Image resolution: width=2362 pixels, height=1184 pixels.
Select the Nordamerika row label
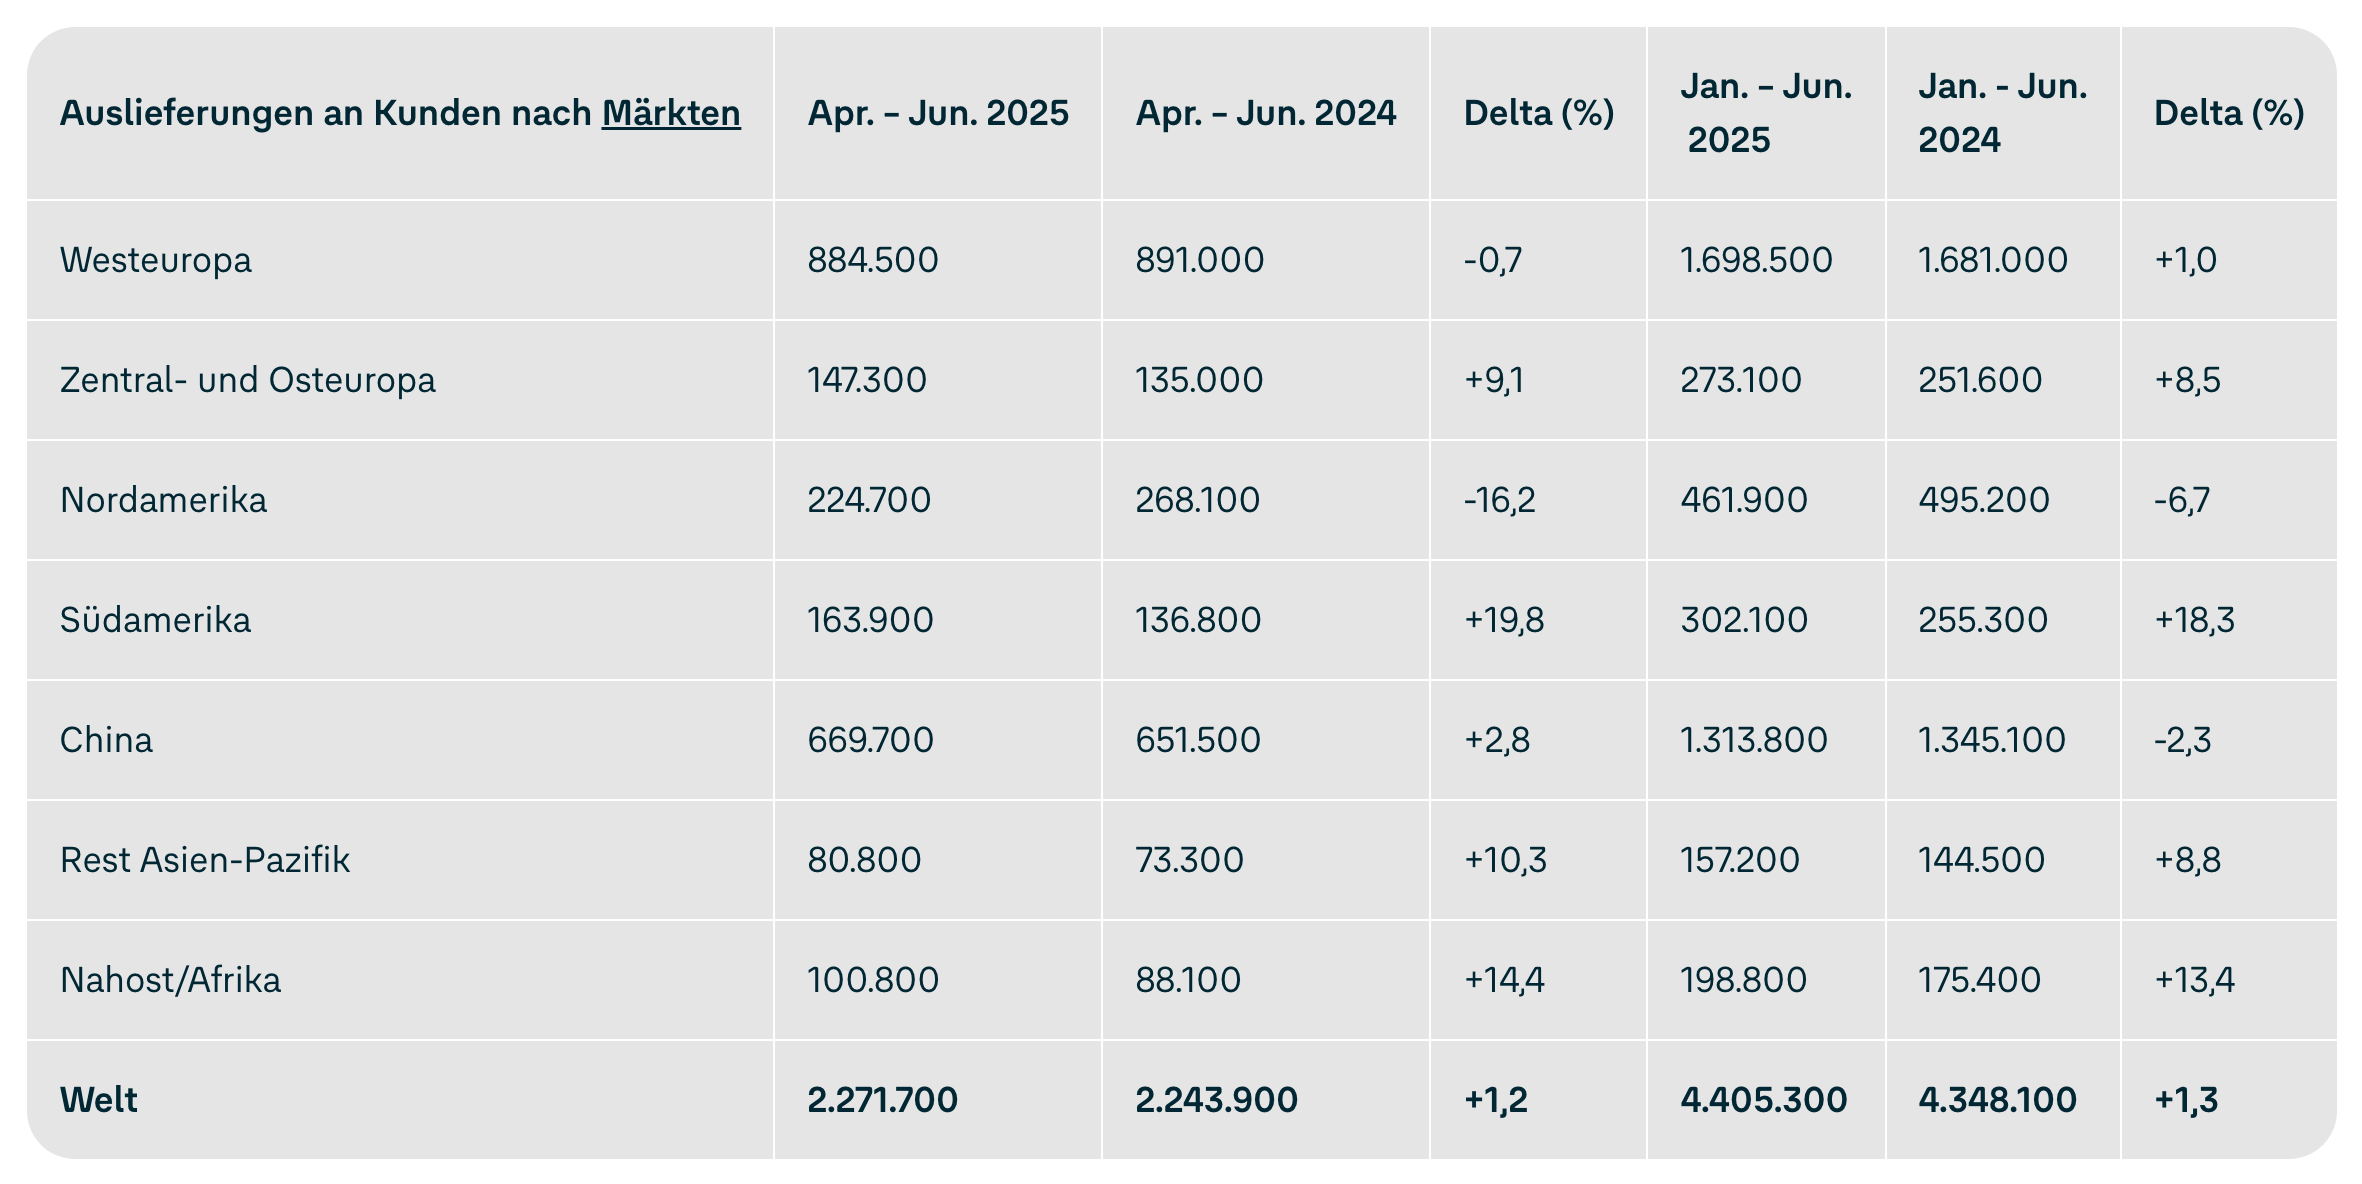[164, 500]
